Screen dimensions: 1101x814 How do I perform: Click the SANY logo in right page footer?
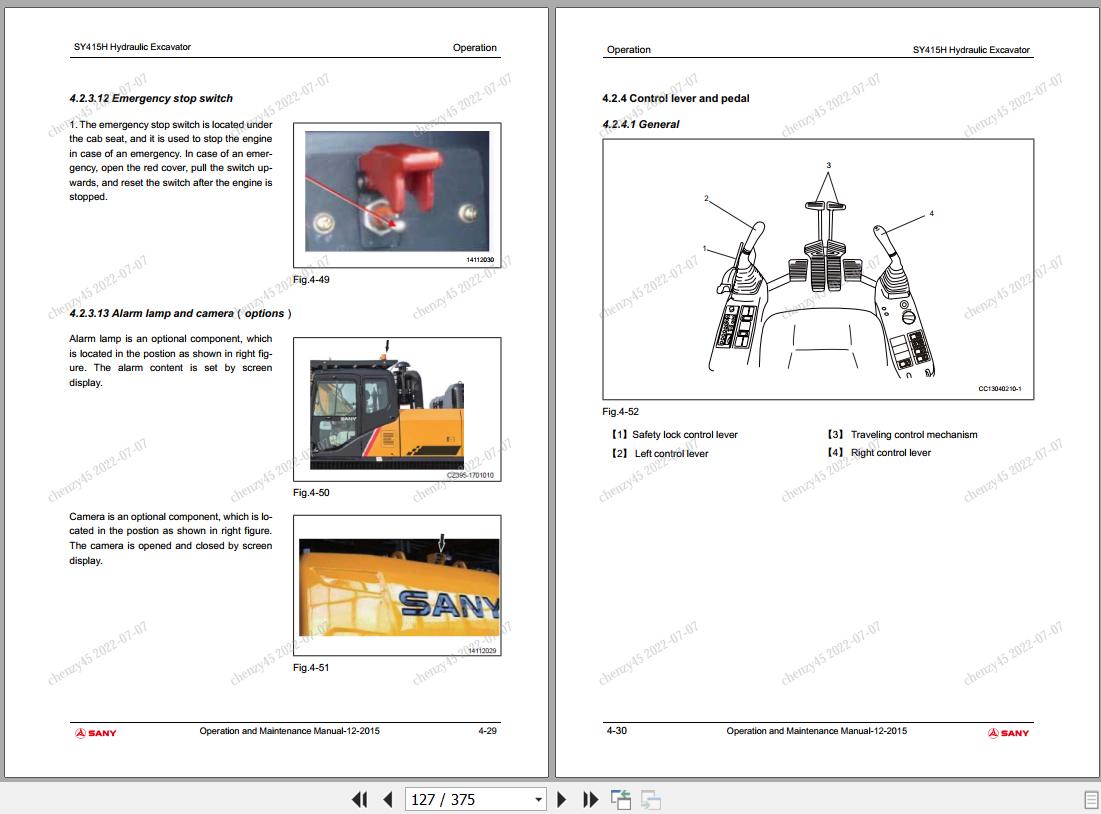coord(1008,733)
